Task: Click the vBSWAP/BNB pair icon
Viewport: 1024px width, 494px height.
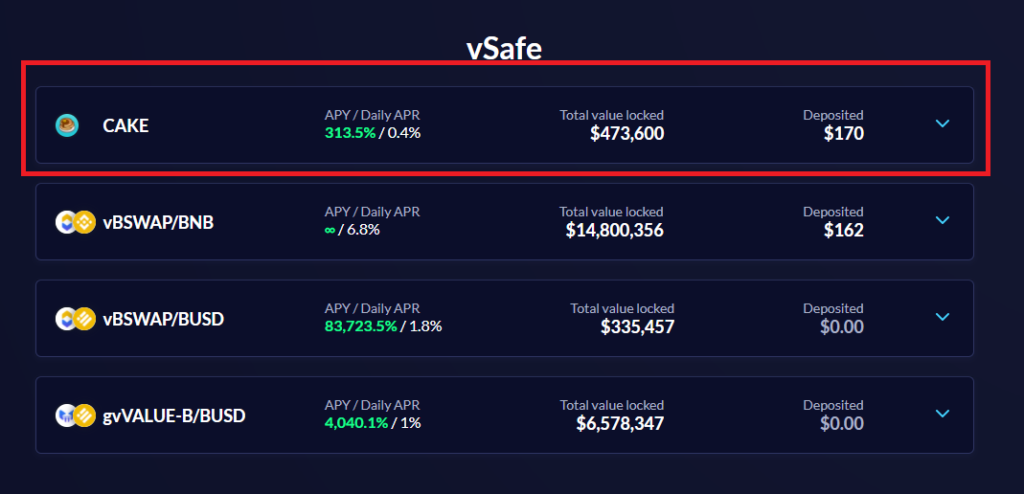Action: tap(75, 222)
